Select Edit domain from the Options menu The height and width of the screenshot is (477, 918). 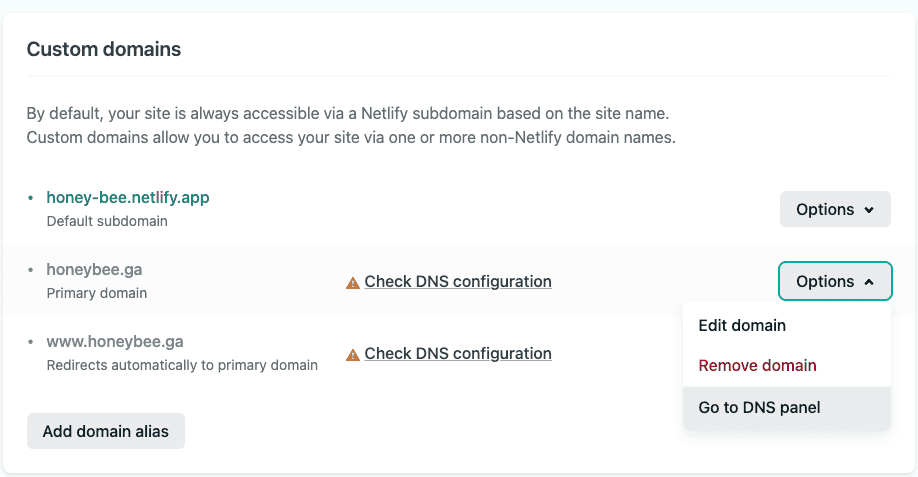click(742, 326)
